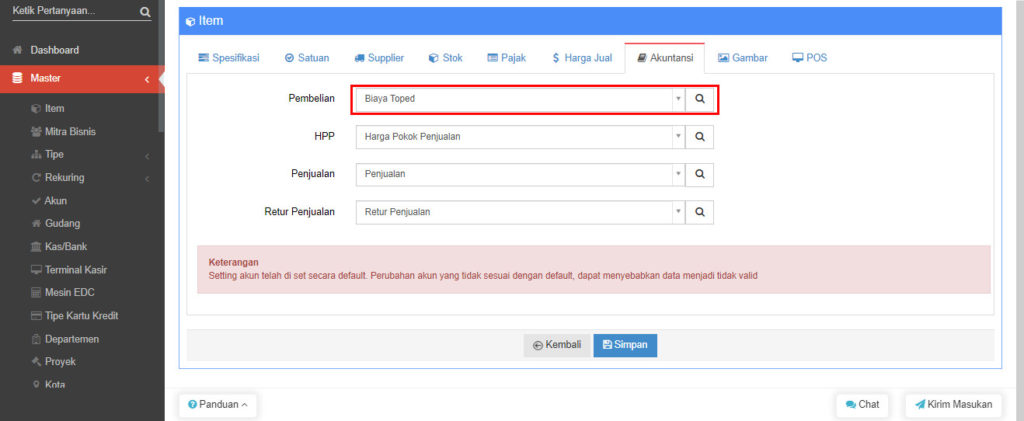Image resolution: width=1024 pixels, height=421 pixels.
Task: Open Kas/Bank in the sidebar
Action: point(67,247)
